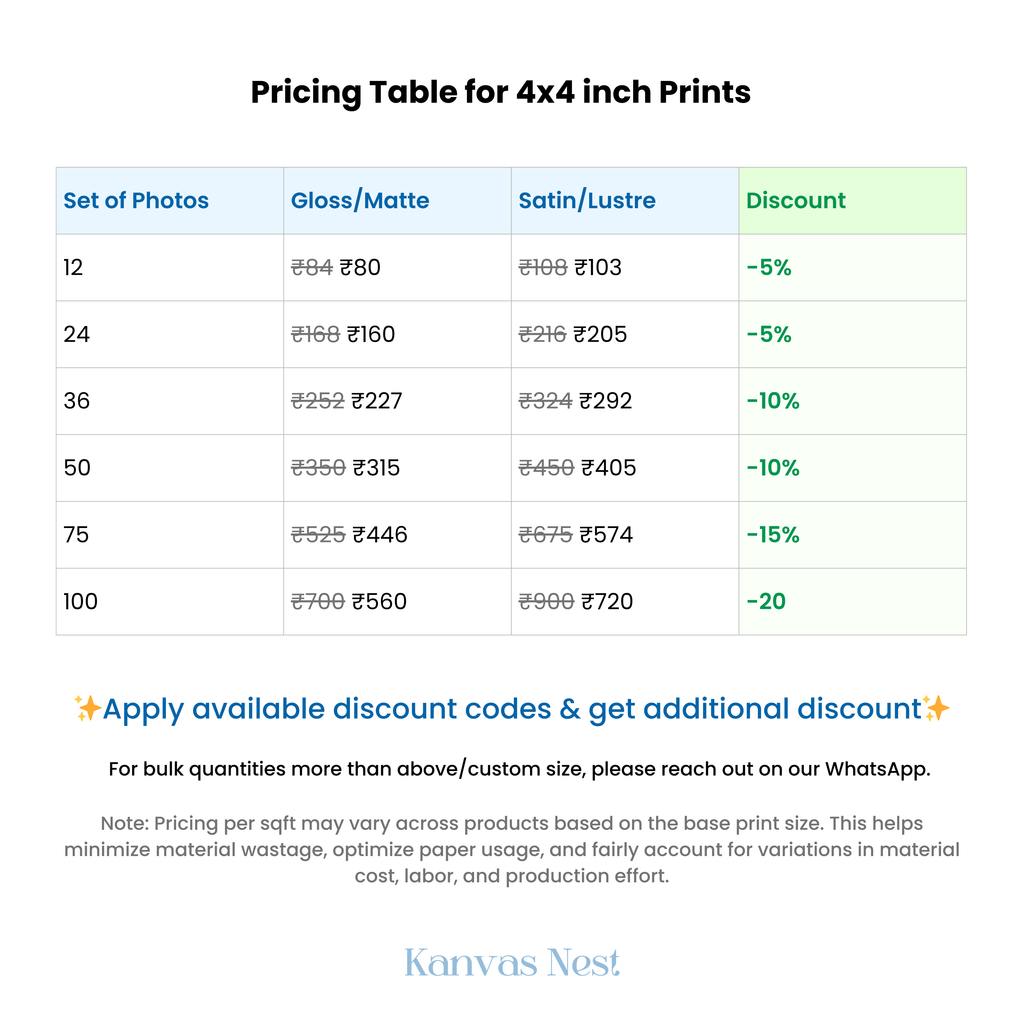This screenshot has height=1024, width=1024.
Task: Select the 100 photos set cell
Action: (x=81, y=602)
